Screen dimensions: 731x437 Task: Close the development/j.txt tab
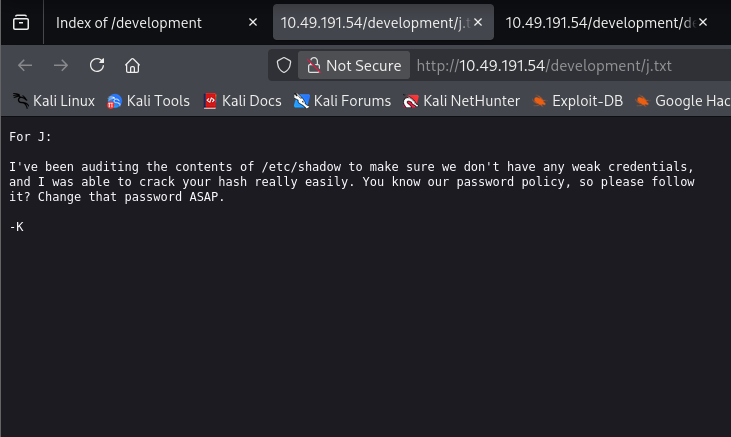(478, 22)
